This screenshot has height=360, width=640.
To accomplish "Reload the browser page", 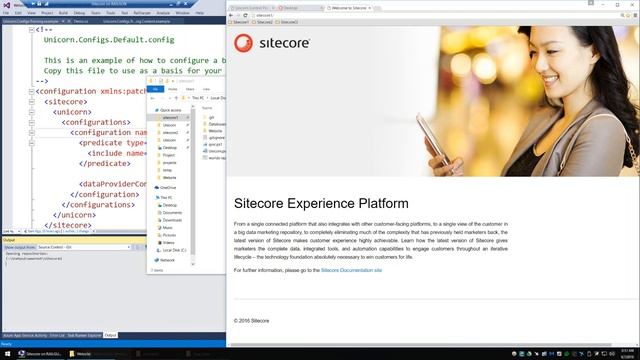I will click(245, 15).
